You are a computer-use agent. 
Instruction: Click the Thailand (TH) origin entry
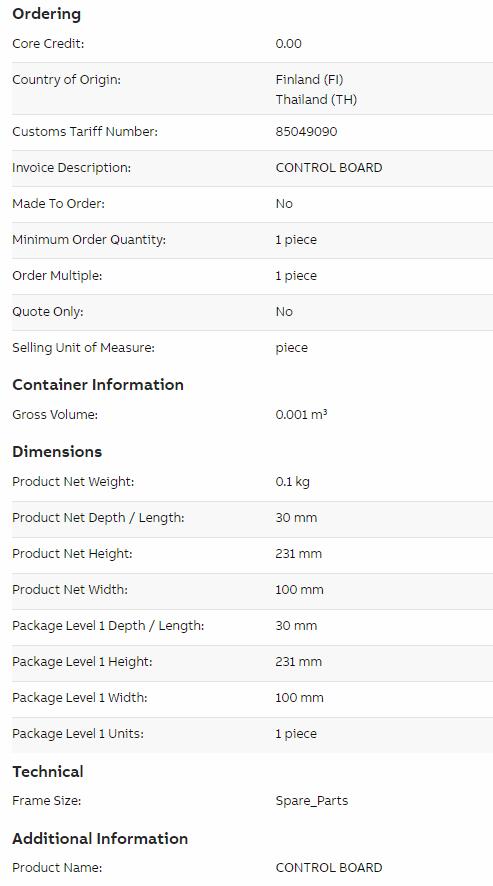[316, 99]
